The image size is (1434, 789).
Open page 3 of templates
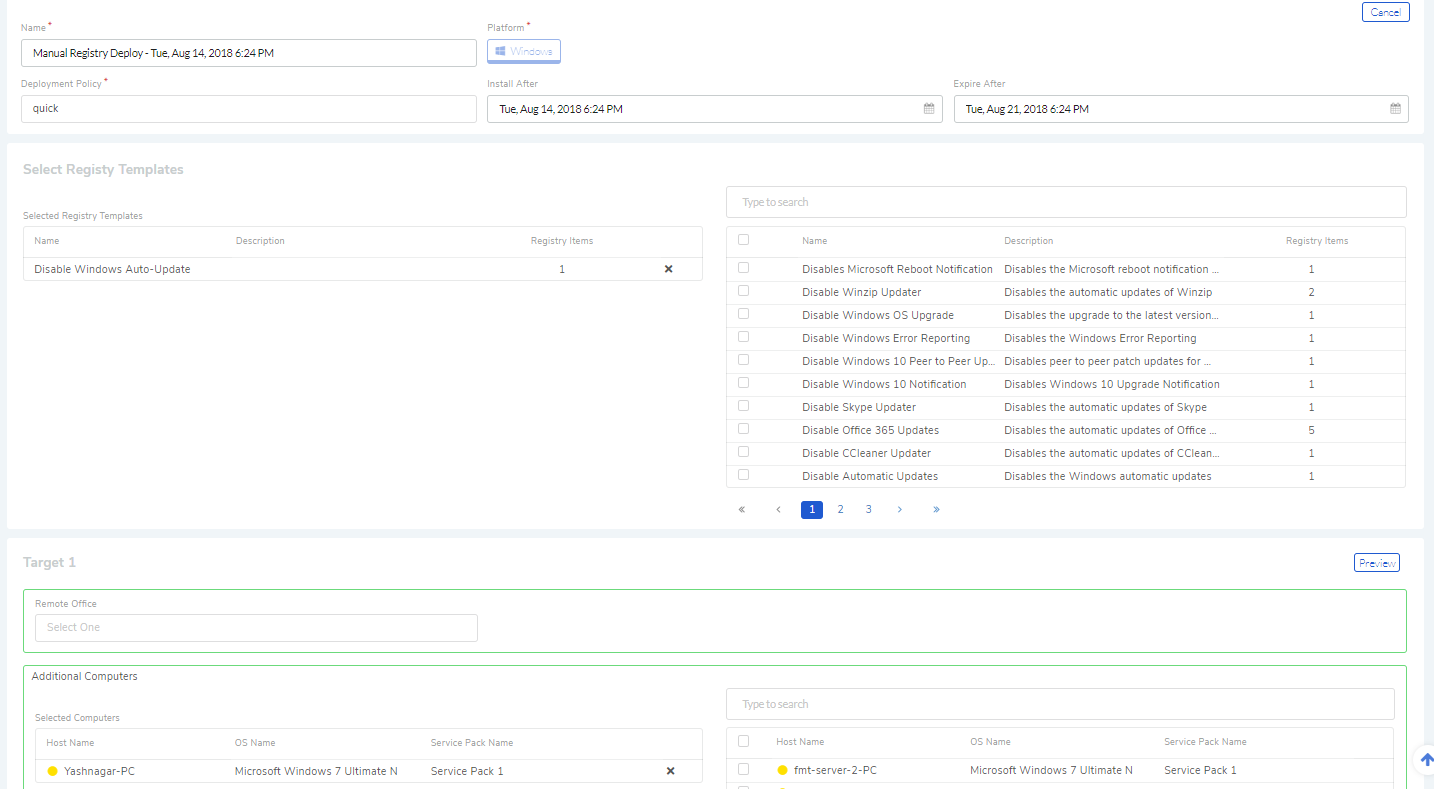coord(868,509)
